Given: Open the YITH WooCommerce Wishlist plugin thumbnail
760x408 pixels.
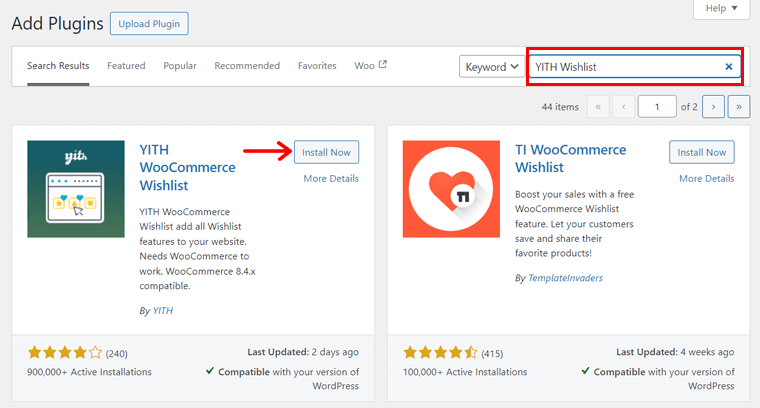Looking at the screenshot, I should click(x=76, y=189).
